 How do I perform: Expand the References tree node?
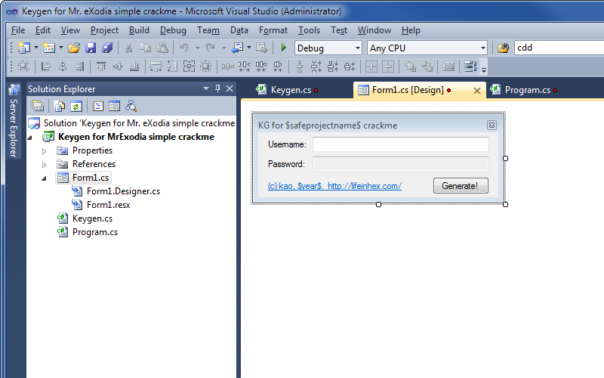coord(44,165)
